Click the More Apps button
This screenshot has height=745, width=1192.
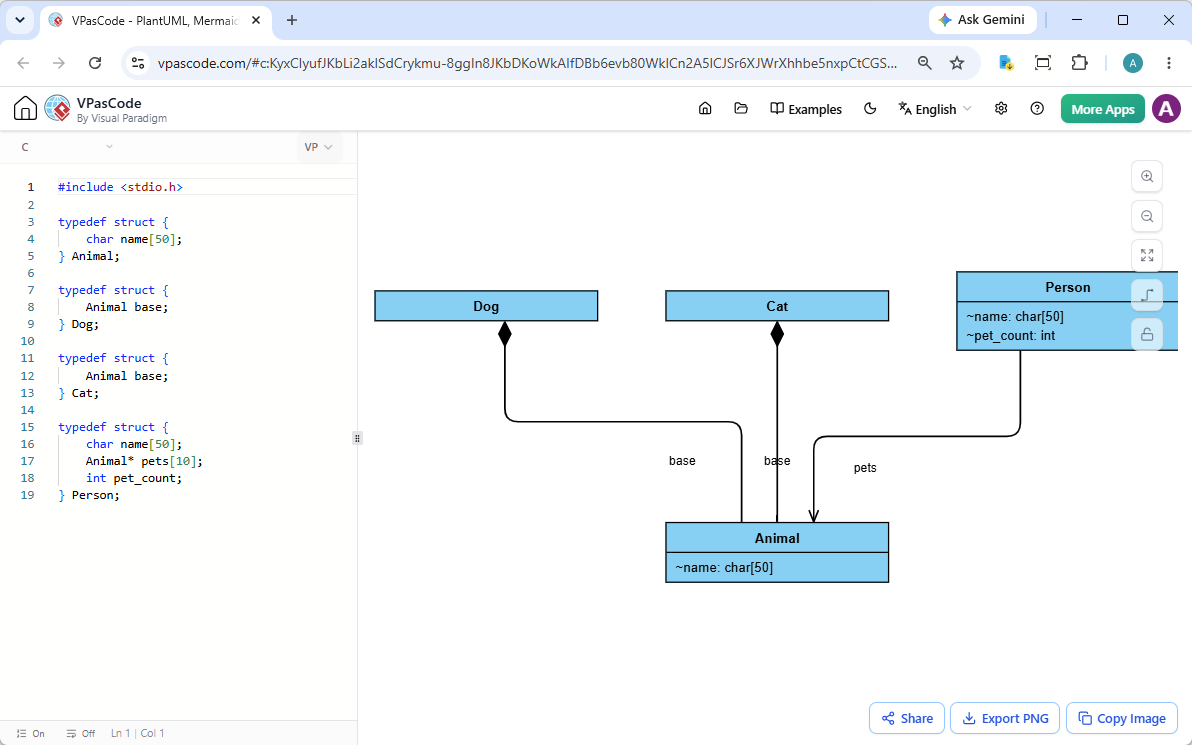pos(1102,109)
